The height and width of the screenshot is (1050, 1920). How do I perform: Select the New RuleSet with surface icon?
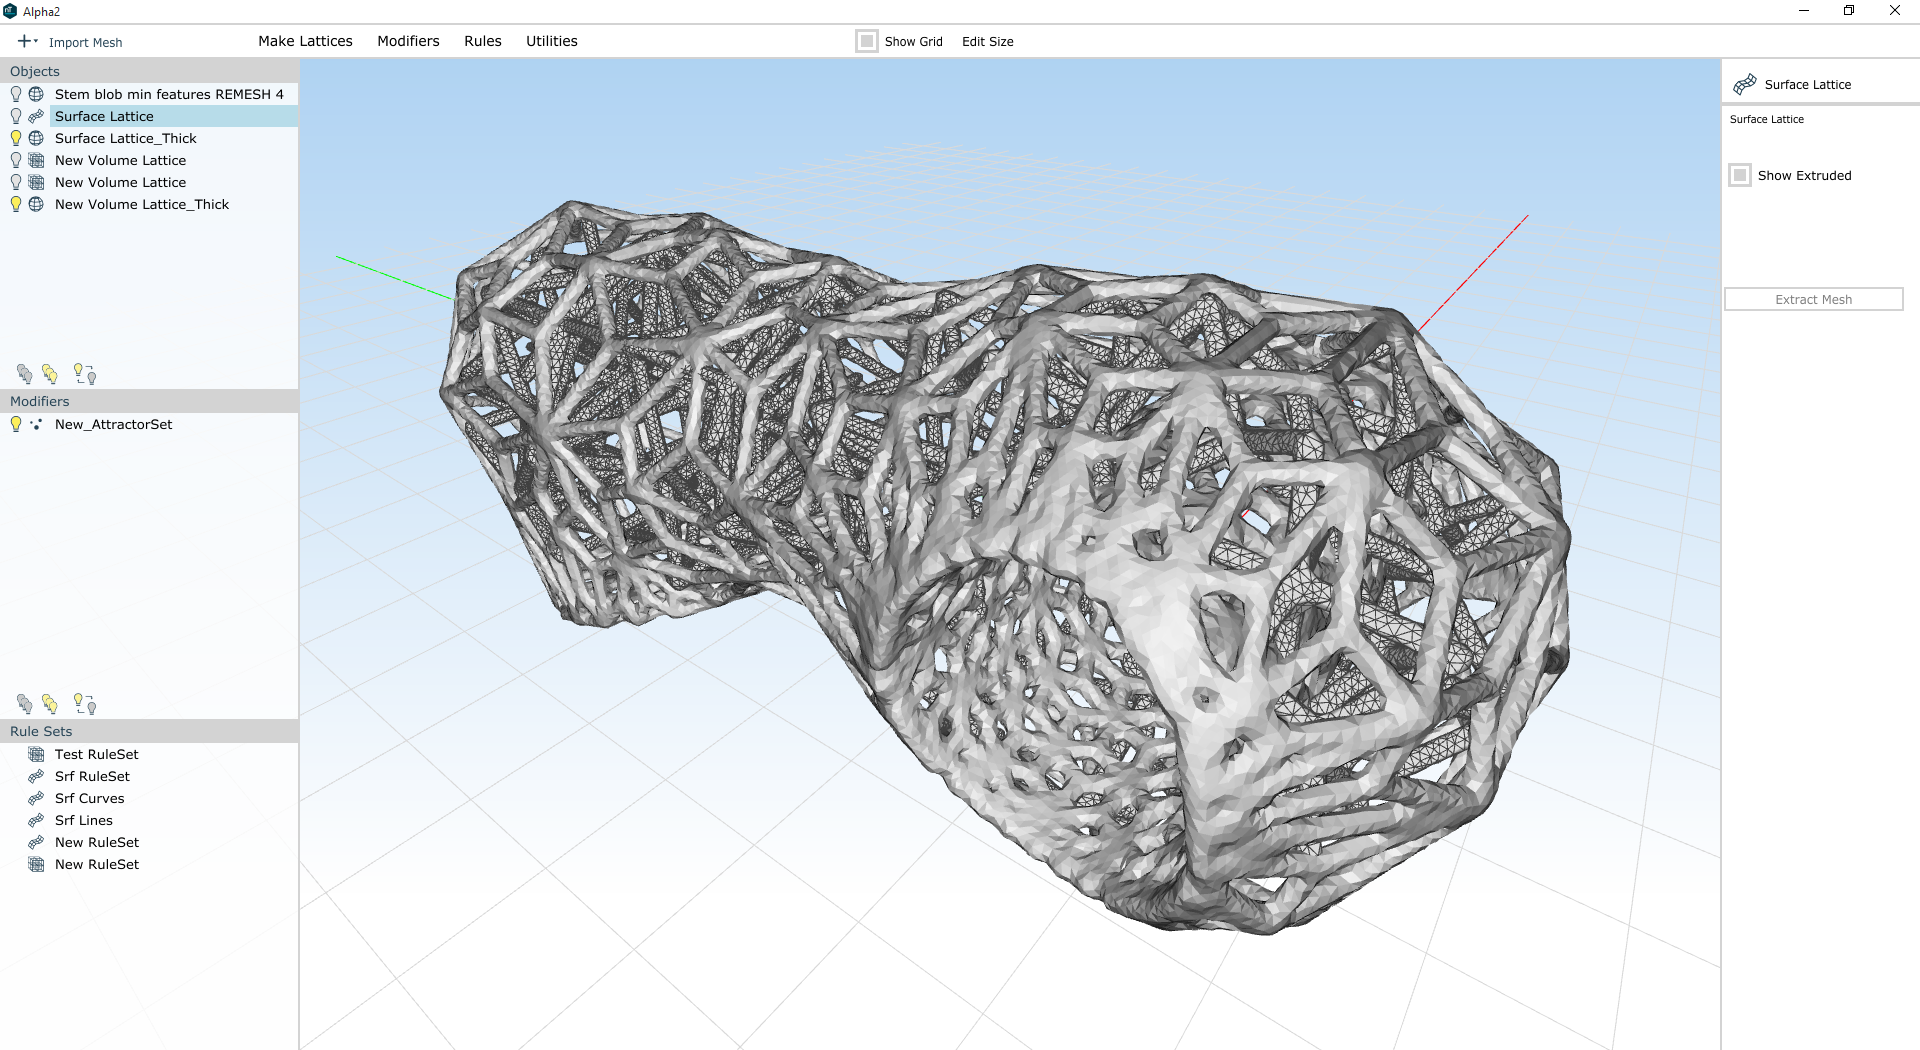coord(96,842)
